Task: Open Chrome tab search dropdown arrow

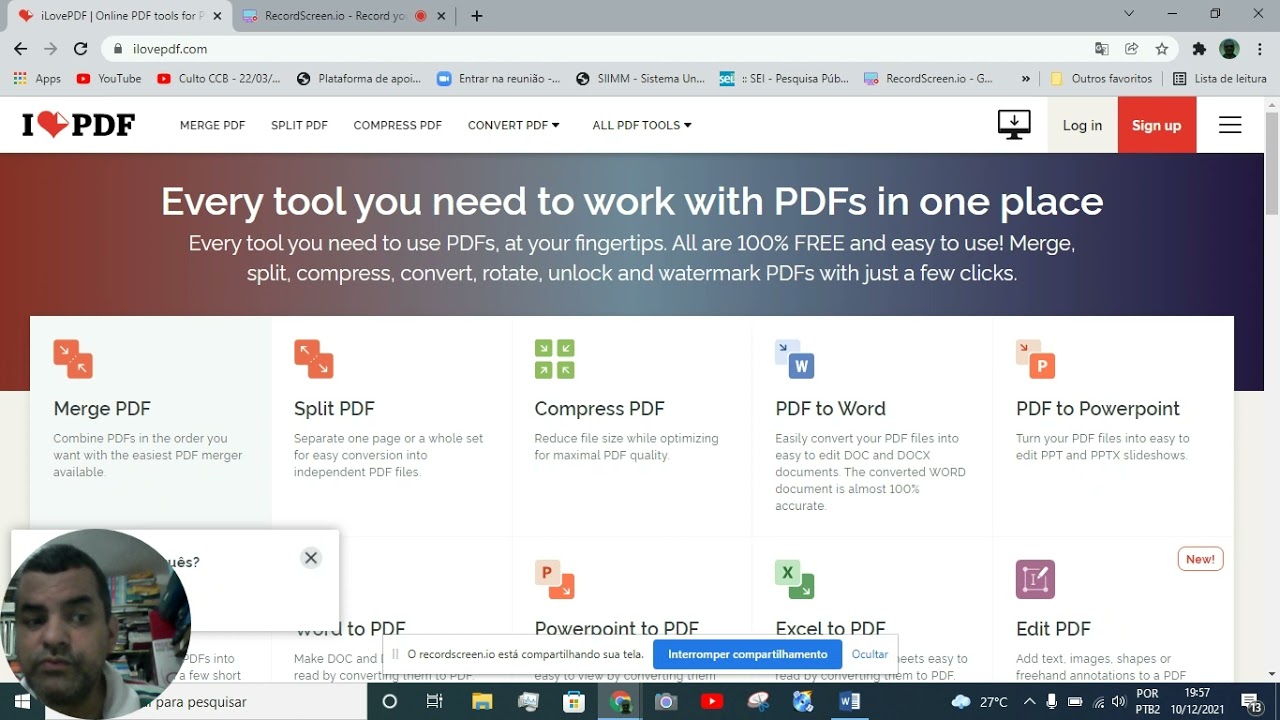Action: pos(1129,14)
